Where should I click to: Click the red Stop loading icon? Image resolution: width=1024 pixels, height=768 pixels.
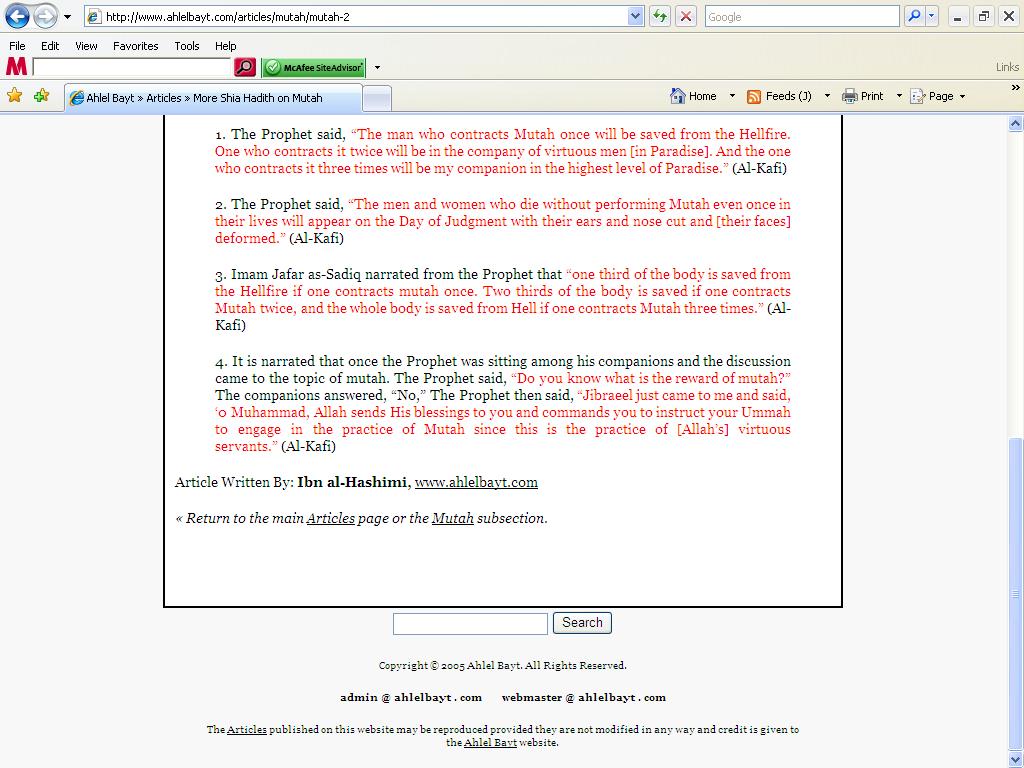(686, 17)
